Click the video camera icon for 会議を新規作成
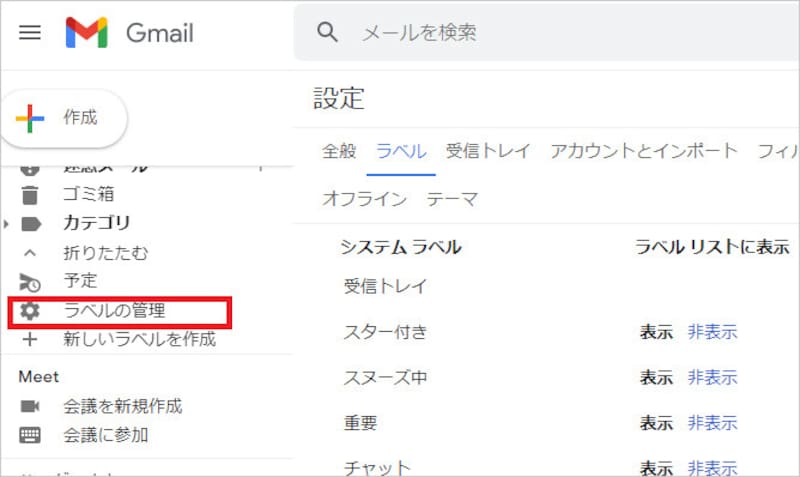This screenshot has width=800, height=477. (x=30, y=407)
